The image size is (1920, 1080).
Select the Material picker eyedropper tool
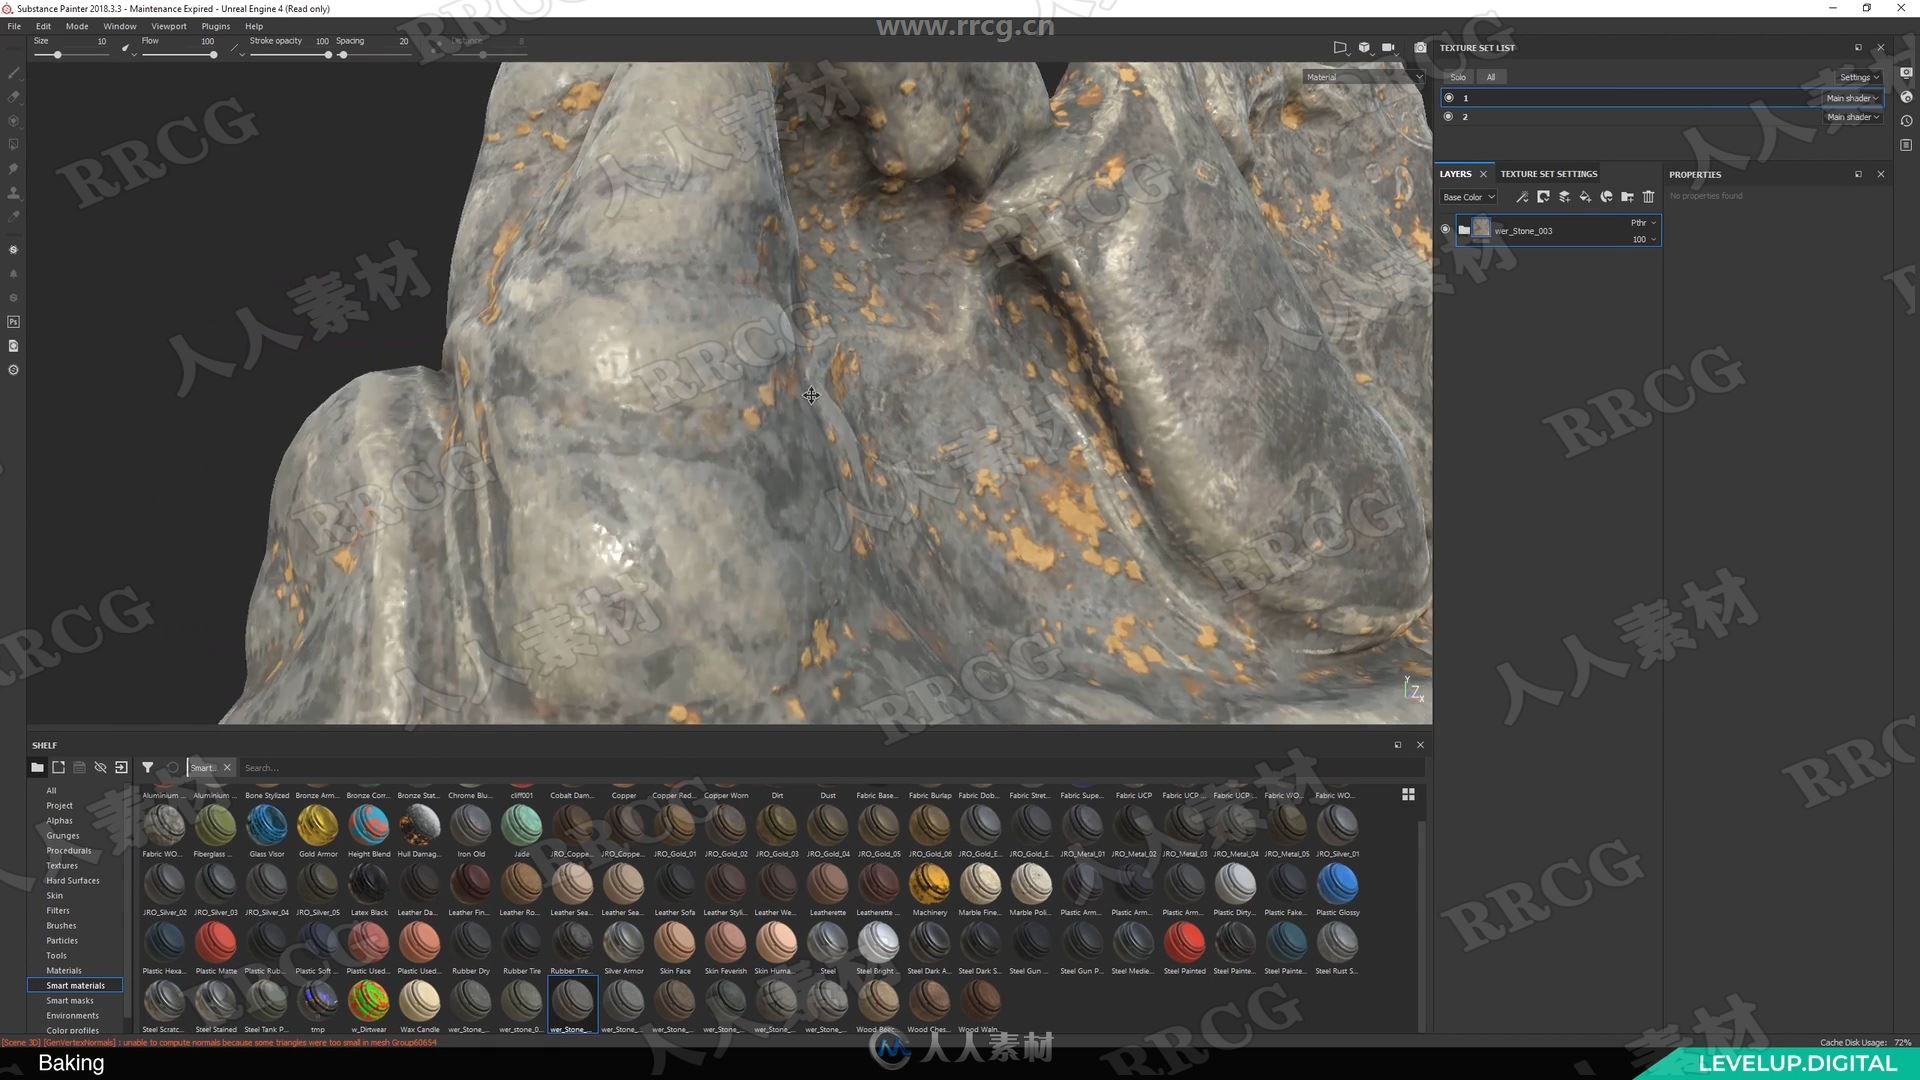[x=13, y=217]
